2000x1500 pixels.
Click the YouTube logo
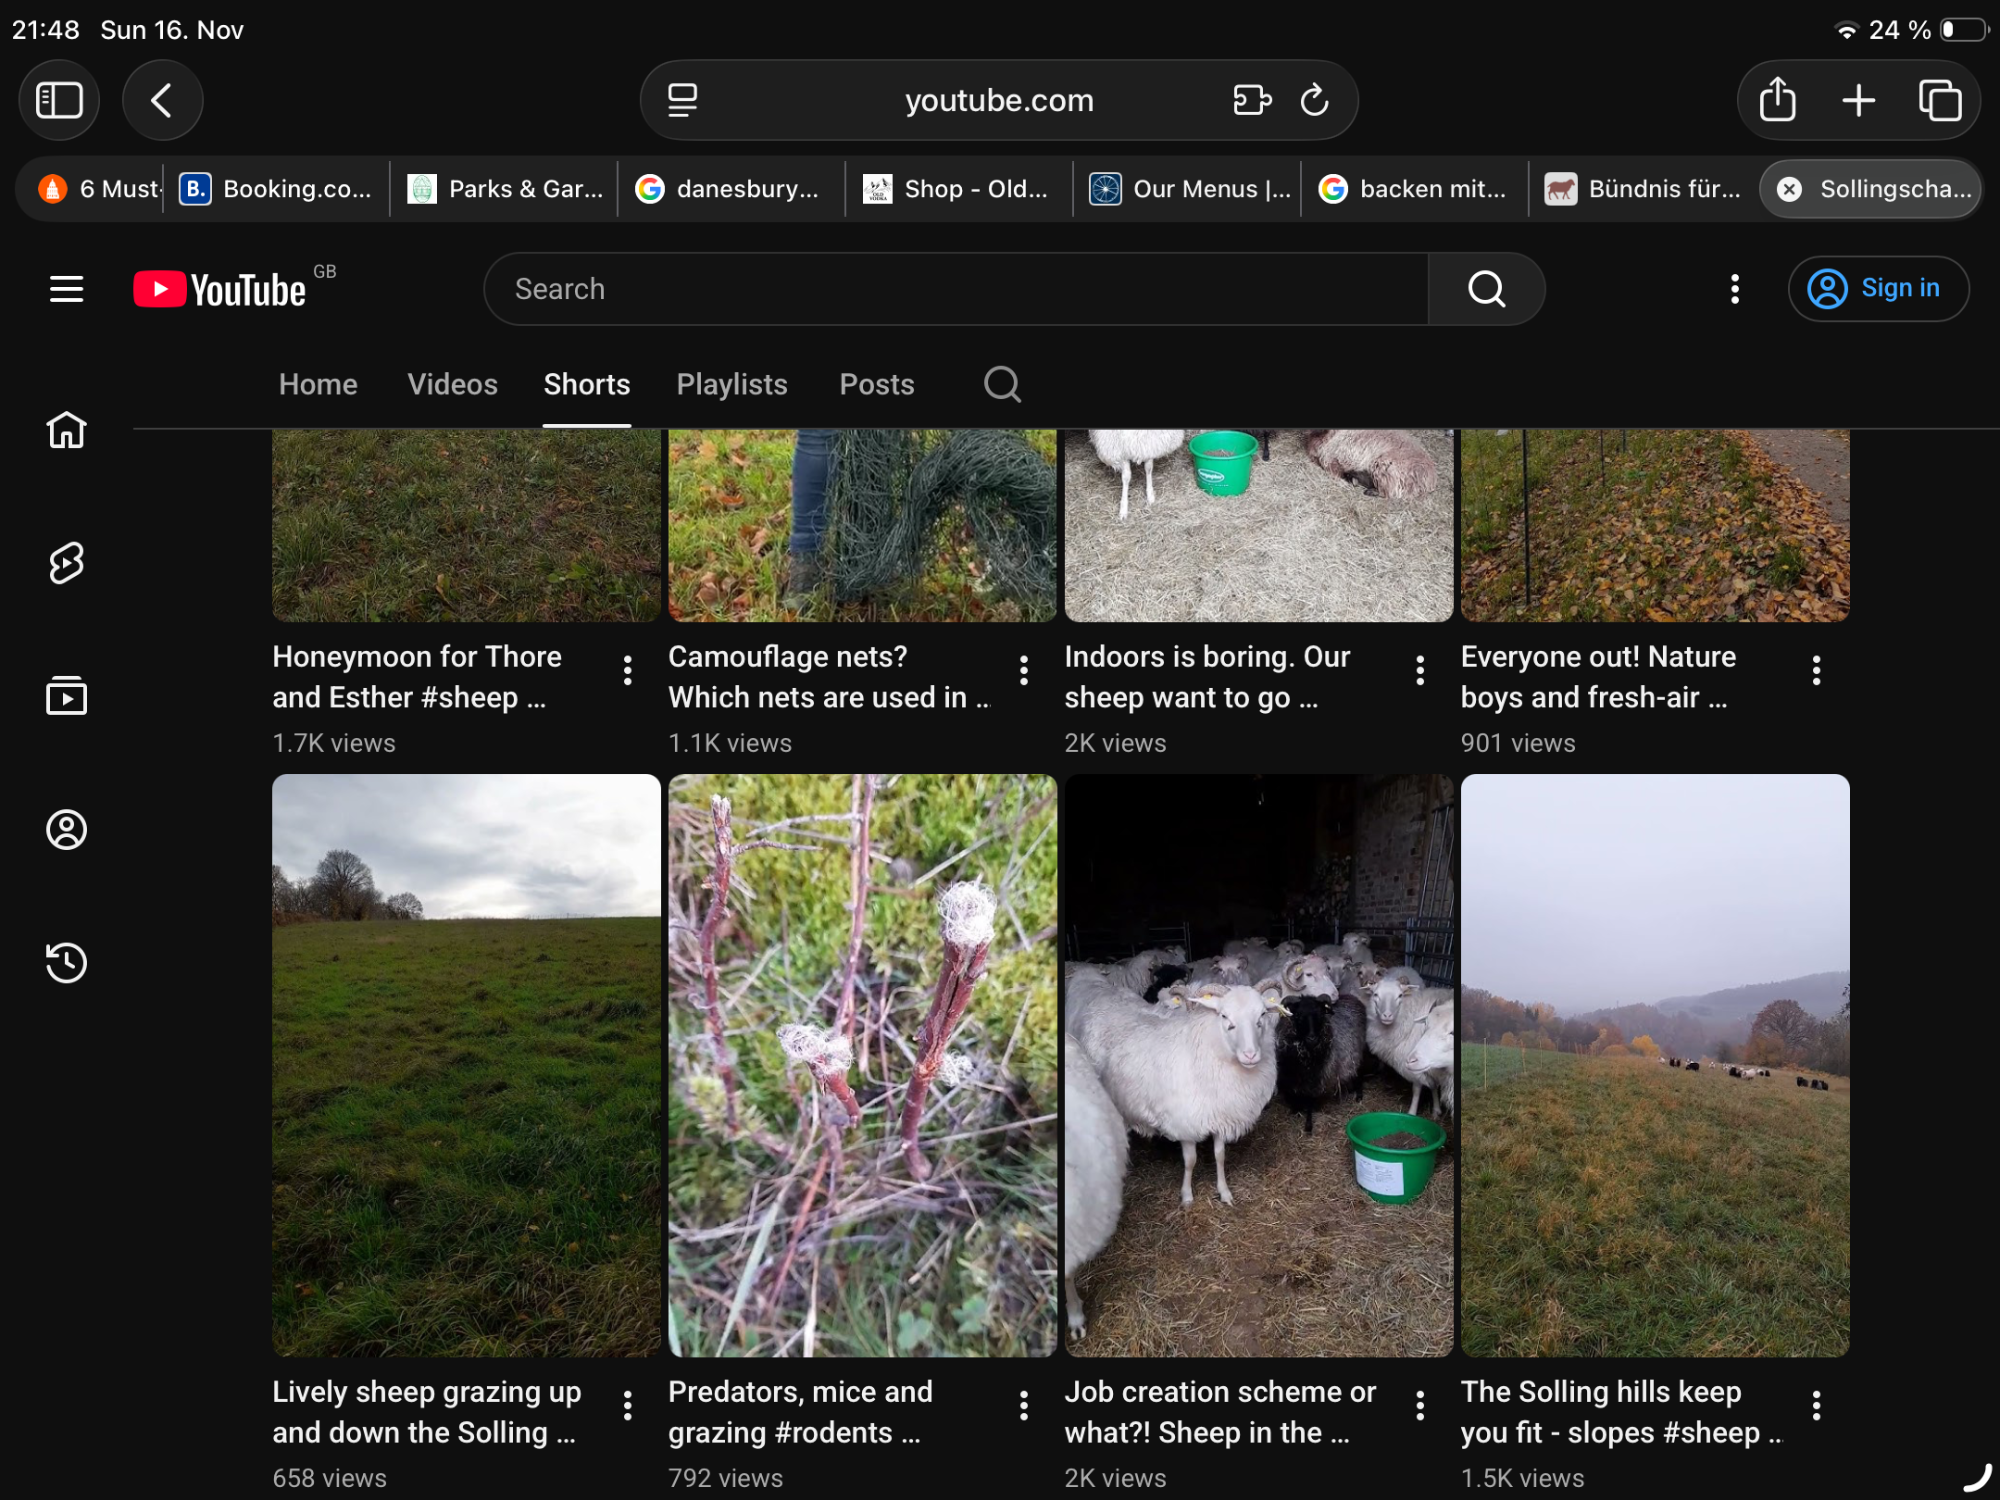click(x=221, y=289)
